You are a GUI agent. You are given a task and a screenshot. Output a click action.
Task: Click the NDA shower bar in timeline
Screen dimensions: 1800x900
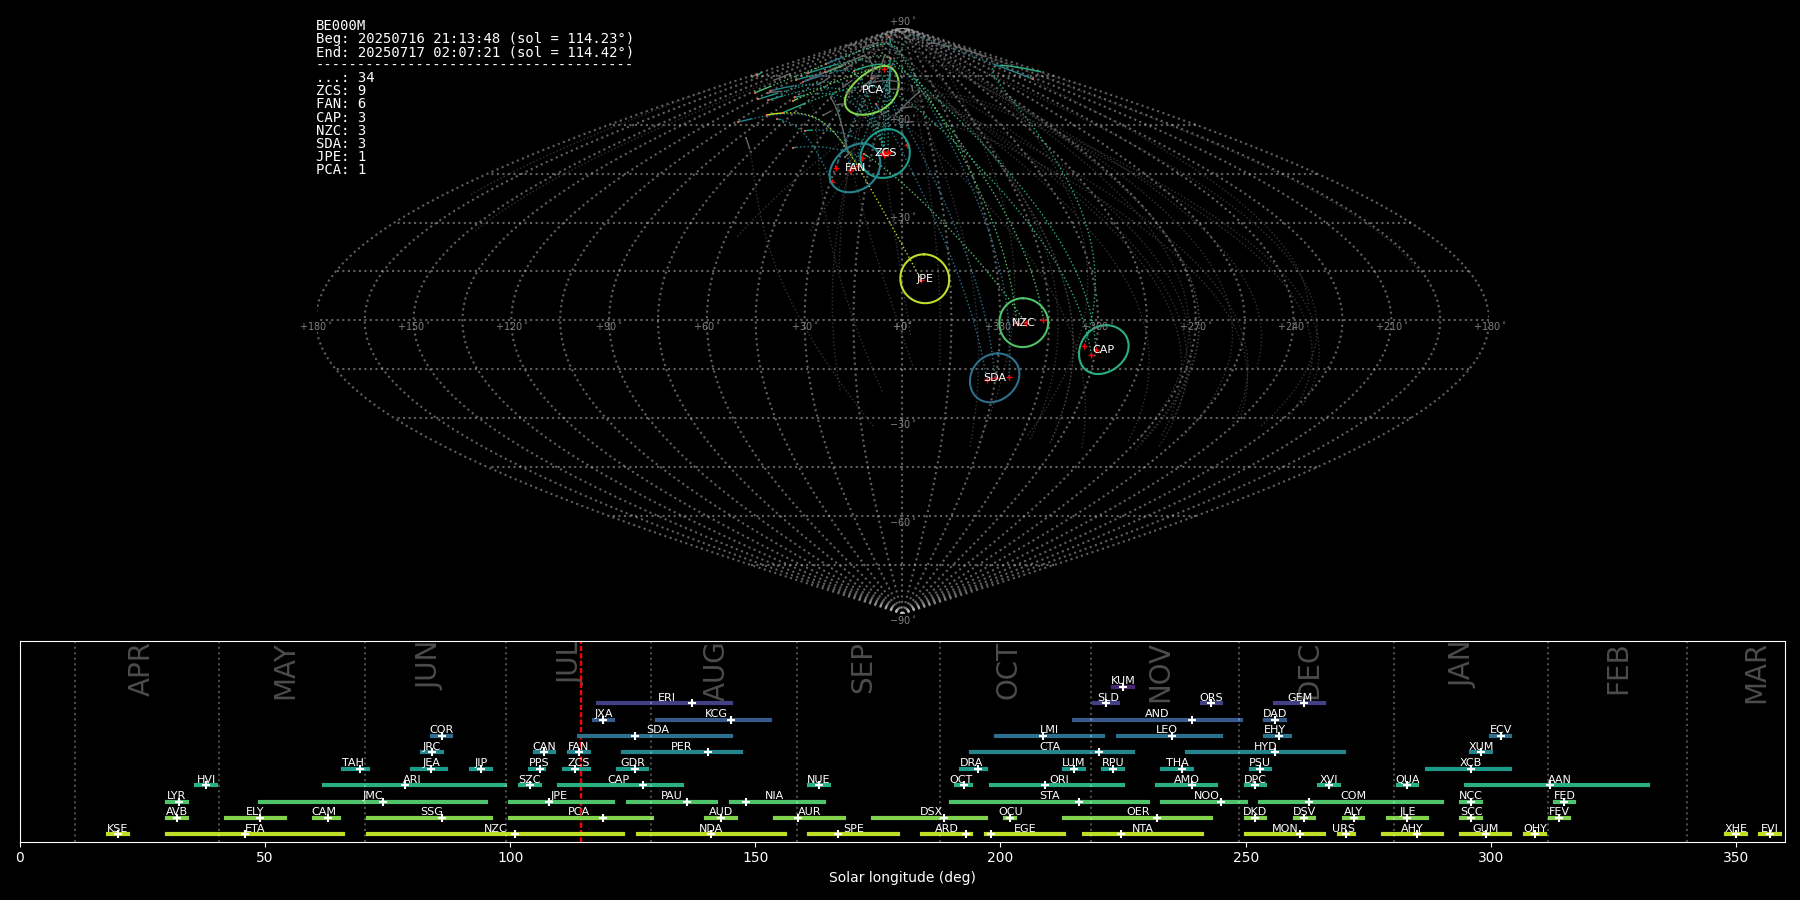(x=711, y=834)
